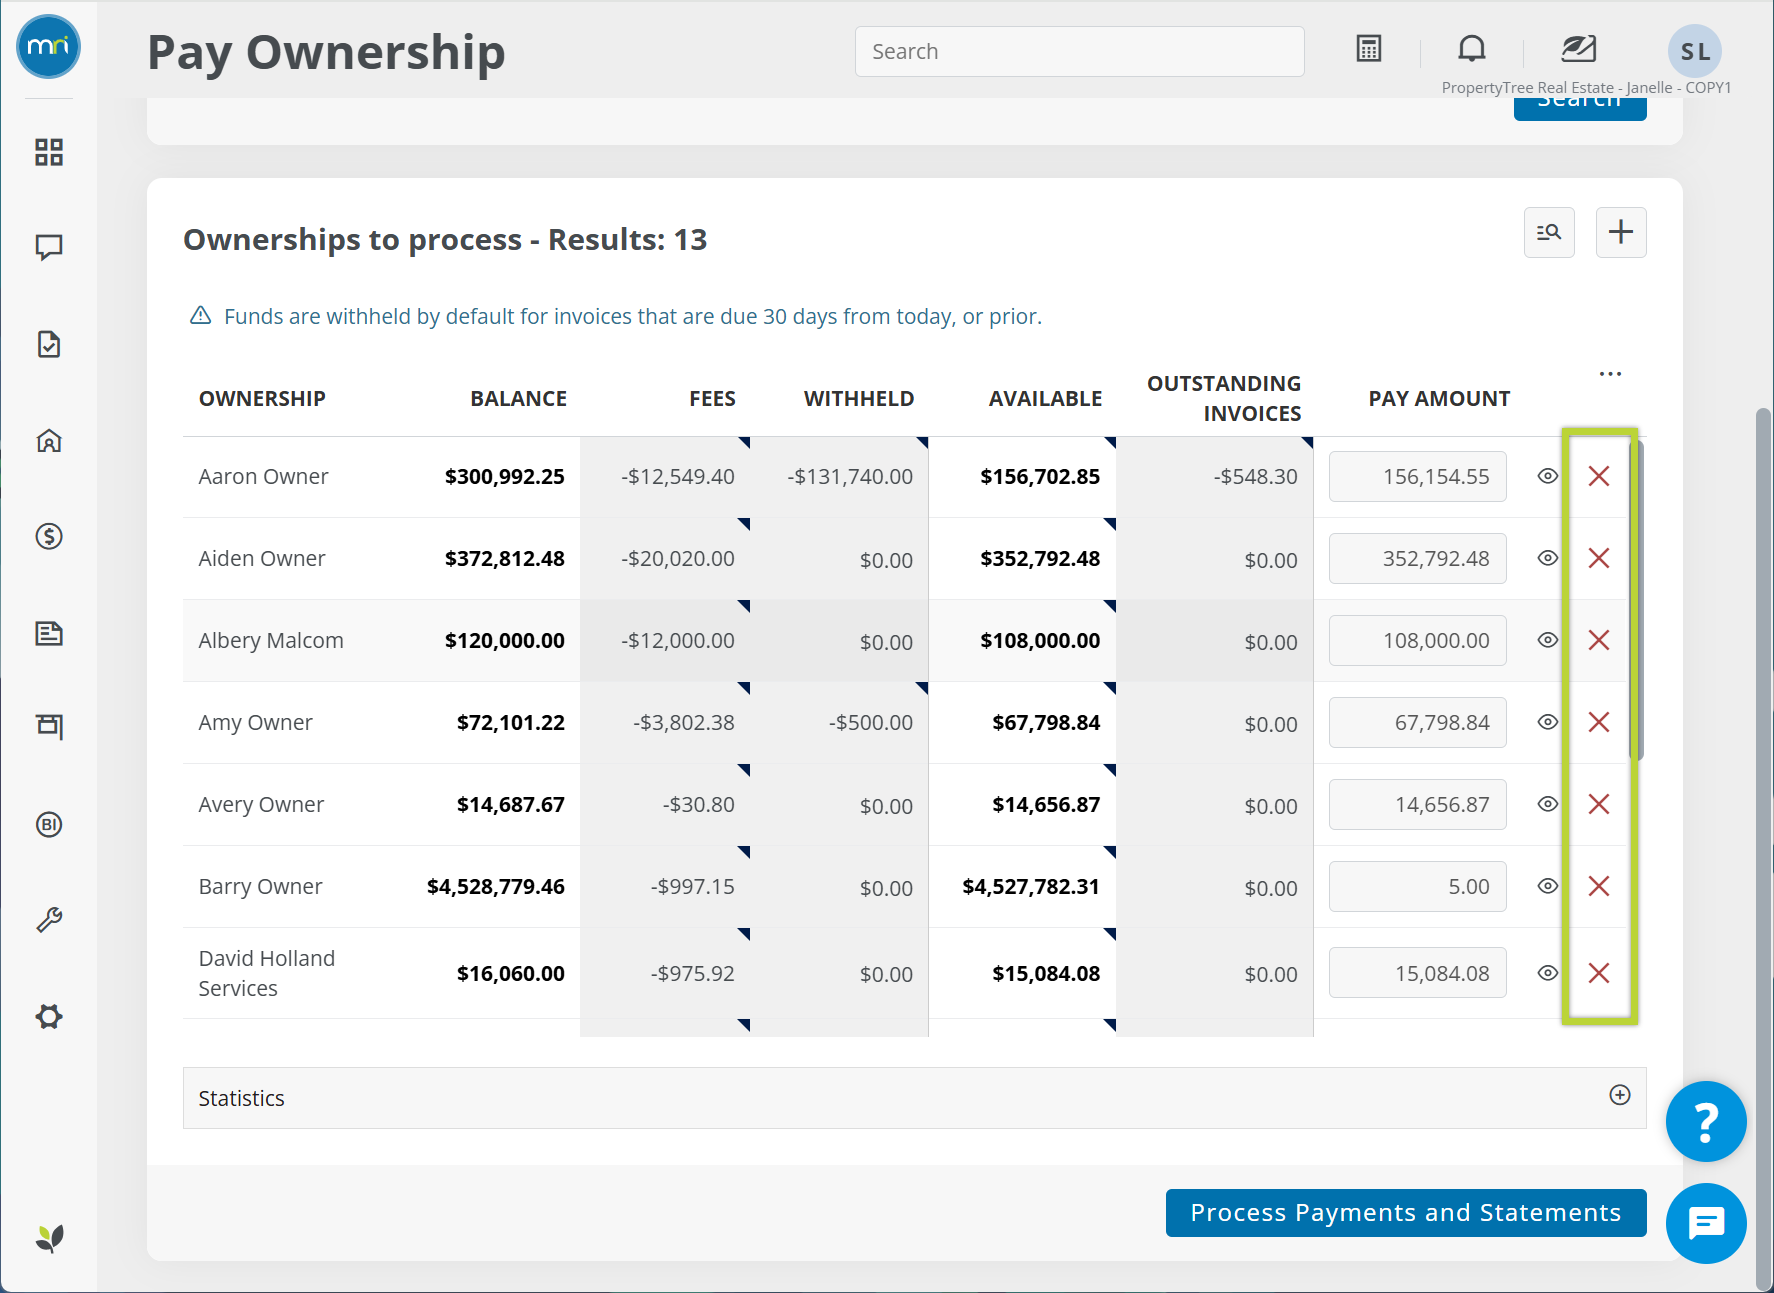
Task: Click the plus add ownership button
Action: click(x=1621, y=232)
